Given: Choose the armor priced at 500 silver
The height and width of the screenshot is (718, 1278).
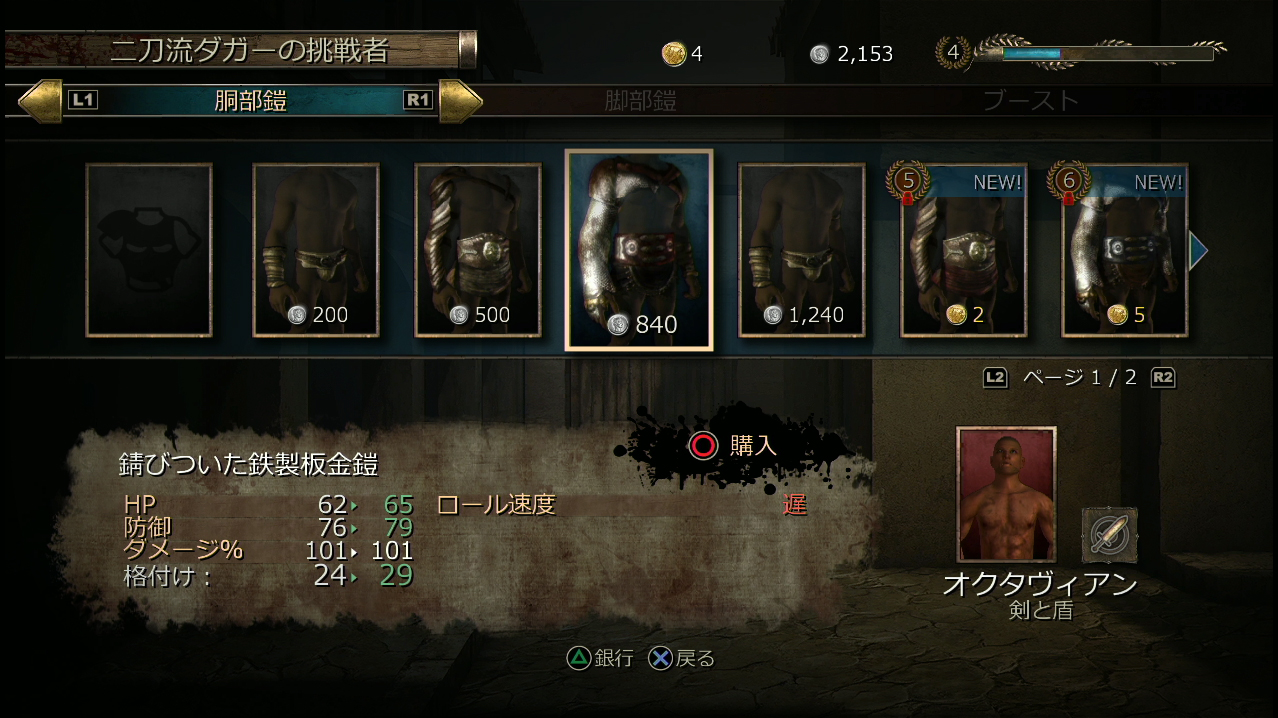Looking at the screenshot, I should (478, 250).
